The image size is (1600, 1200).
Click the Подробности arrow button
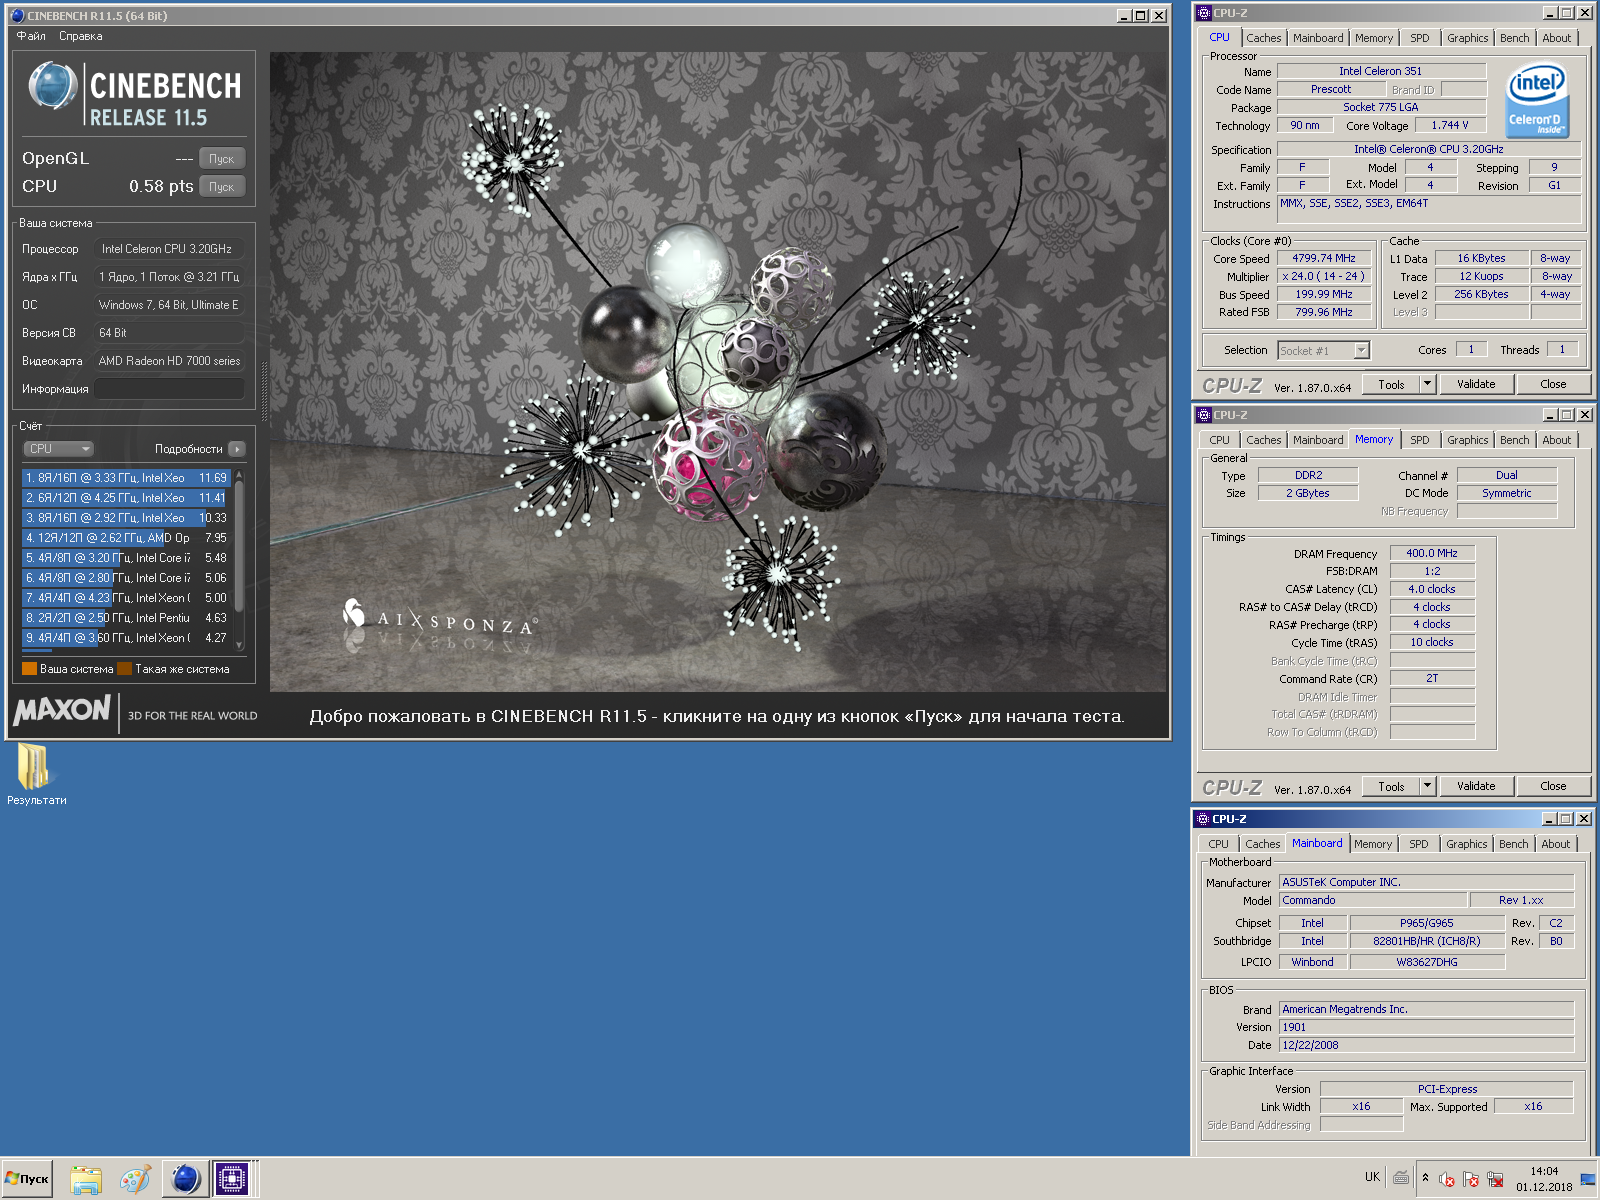(237, 449)
